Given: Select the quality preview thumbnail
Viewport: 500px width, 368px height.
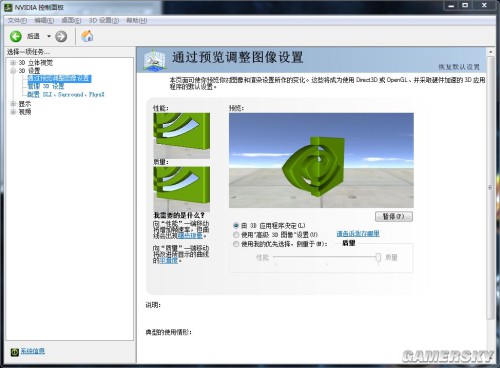Looking at the screenshot, I should click(181, 189).
